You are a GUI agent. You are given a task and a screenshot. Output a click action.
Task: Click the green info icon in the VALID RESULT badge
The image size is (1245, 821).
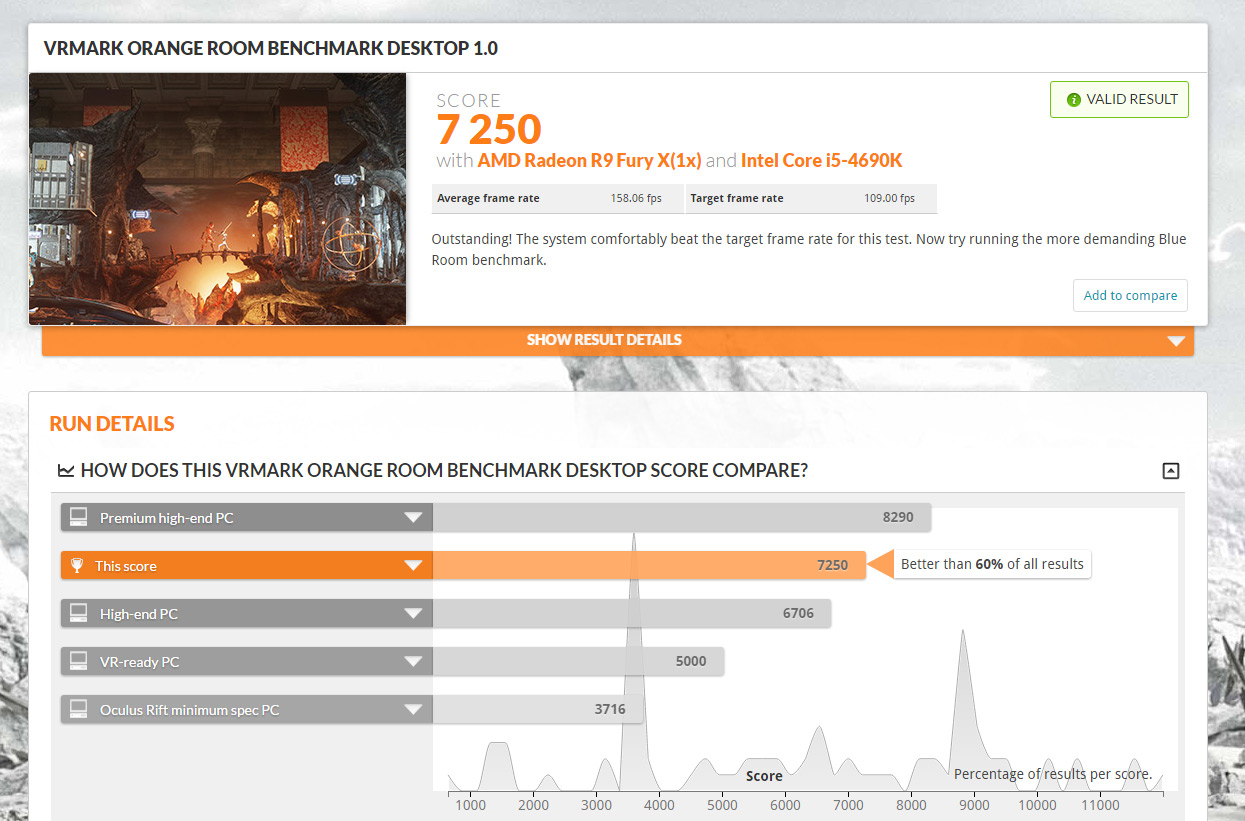coord(1073,99)
